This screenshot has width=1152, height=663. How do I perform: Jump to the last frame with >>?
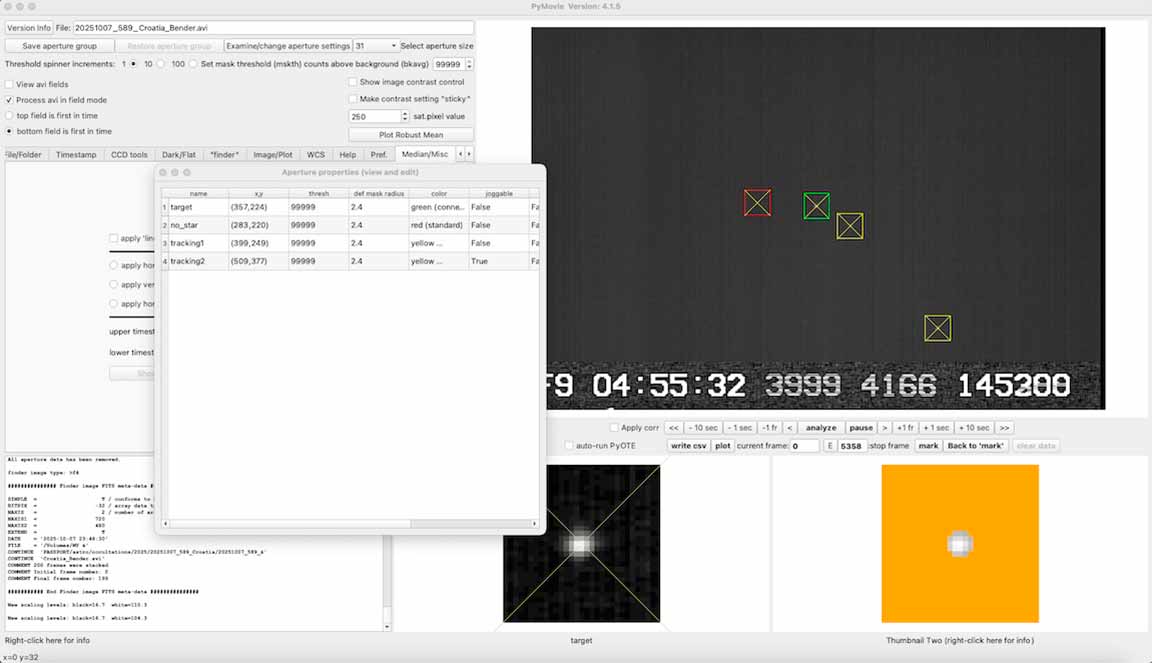point(1004,428)
